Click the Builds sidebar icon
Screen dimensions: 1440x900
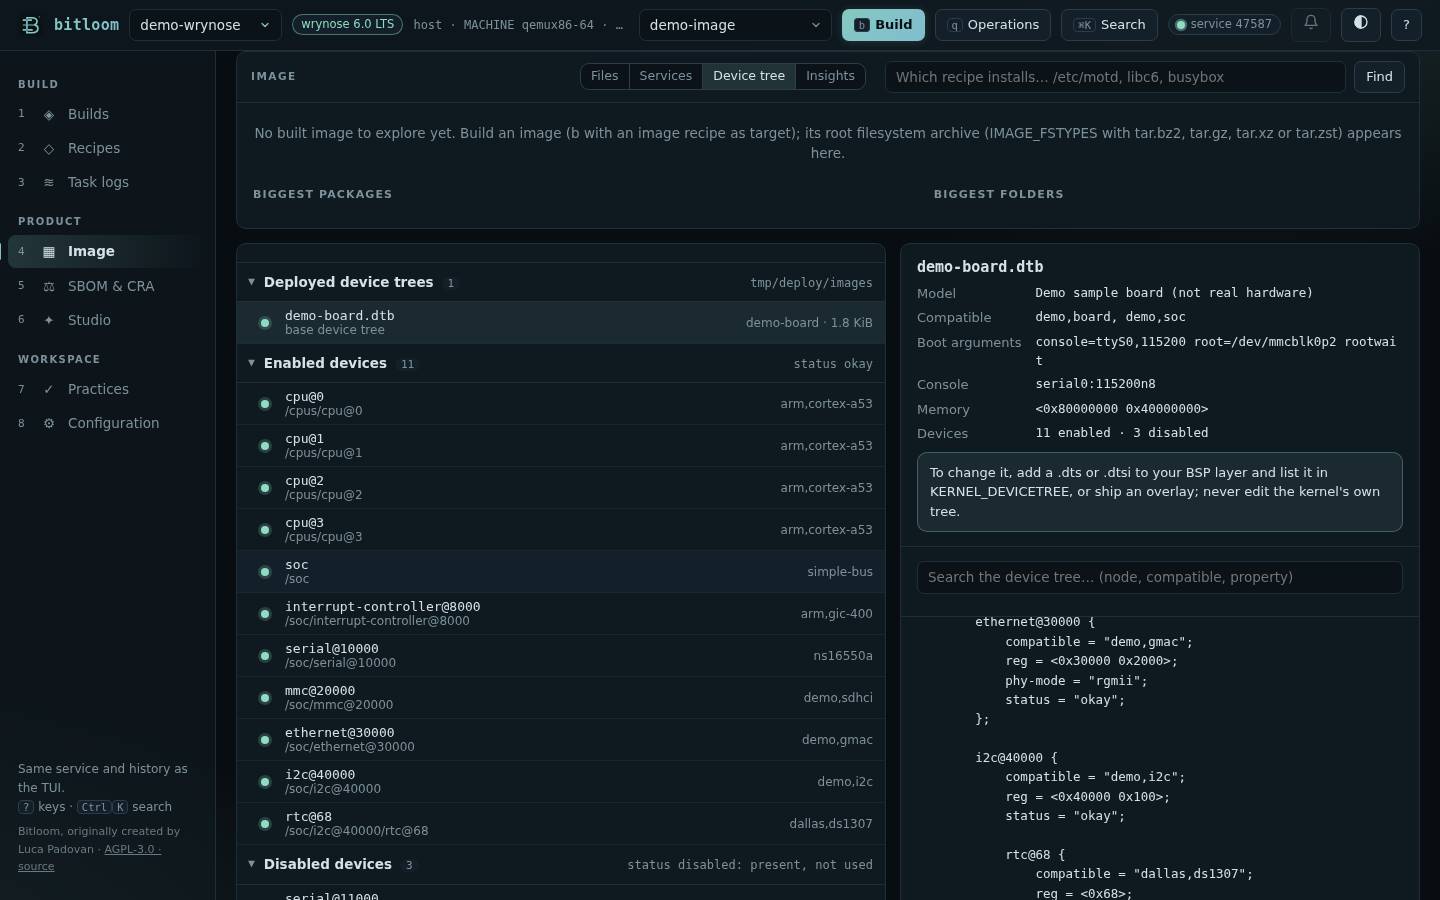(x=49, y=115)
